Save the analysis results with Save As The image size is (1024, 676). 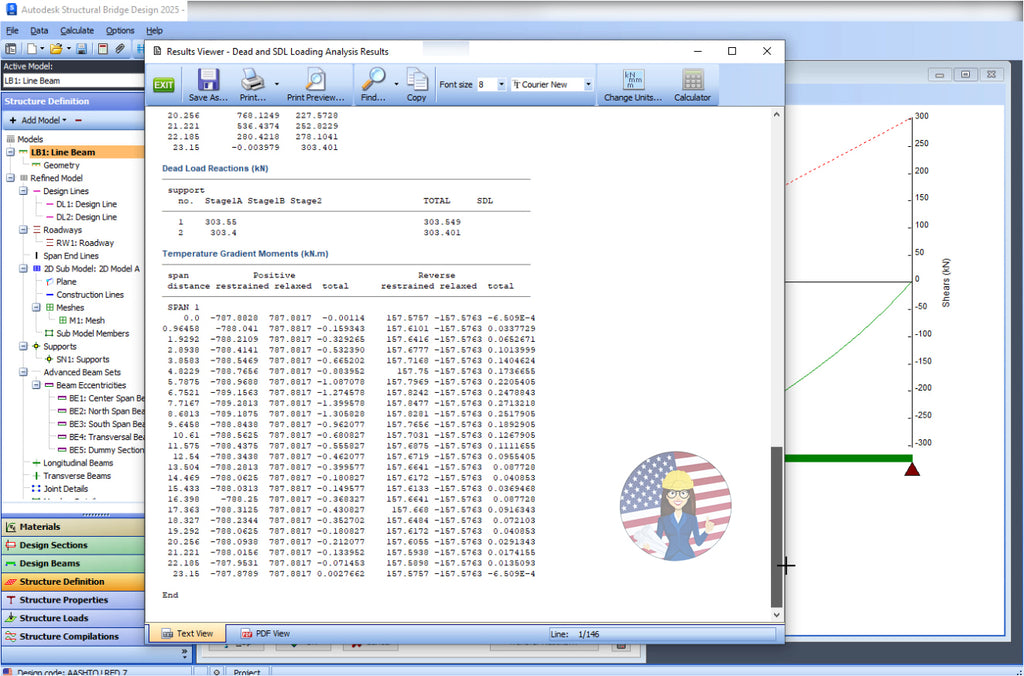tap(206, 84)
